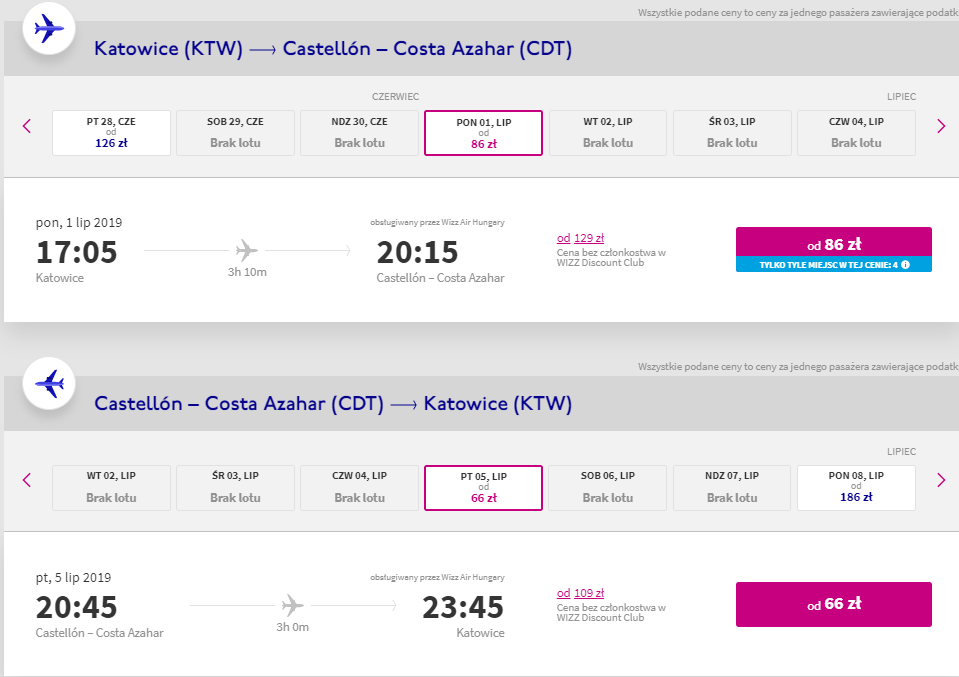
Task: Show later return dates with right arrow
Action: pyautogui.click(x=941, y=480)
